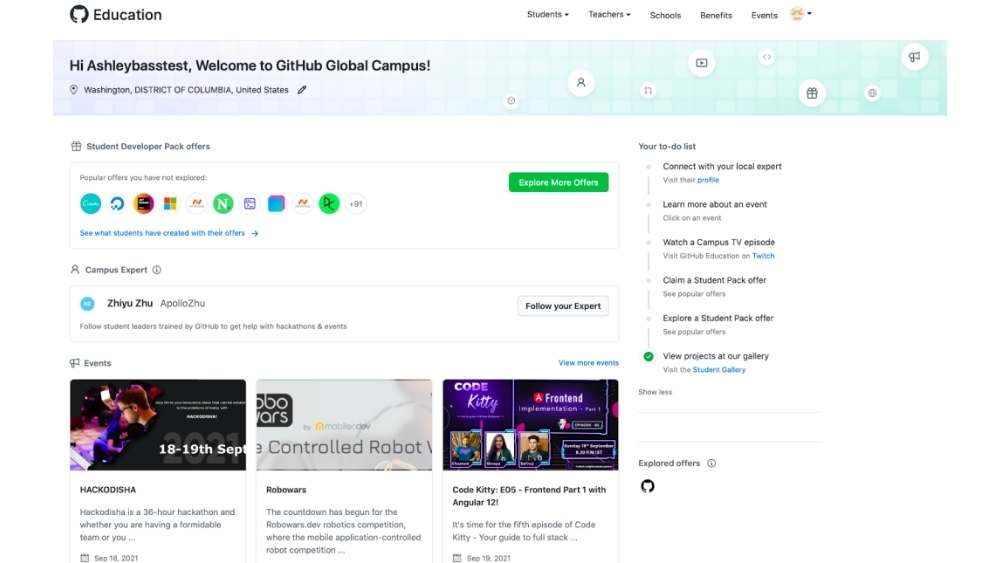This screenshot has height=563, width=1000.
Task: Select 'Watch a Campus TV episode' to-do item
Action: tap(718, 242)
